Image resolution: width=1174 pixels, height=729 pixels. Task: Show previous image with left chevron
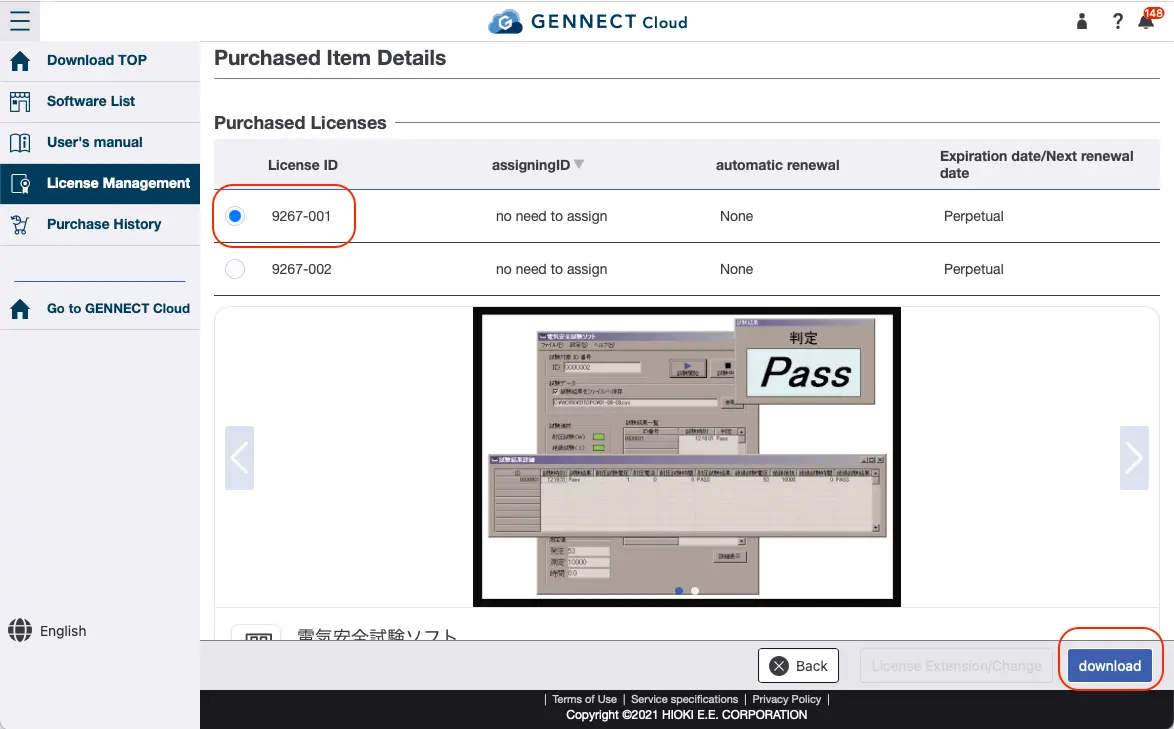240,458
